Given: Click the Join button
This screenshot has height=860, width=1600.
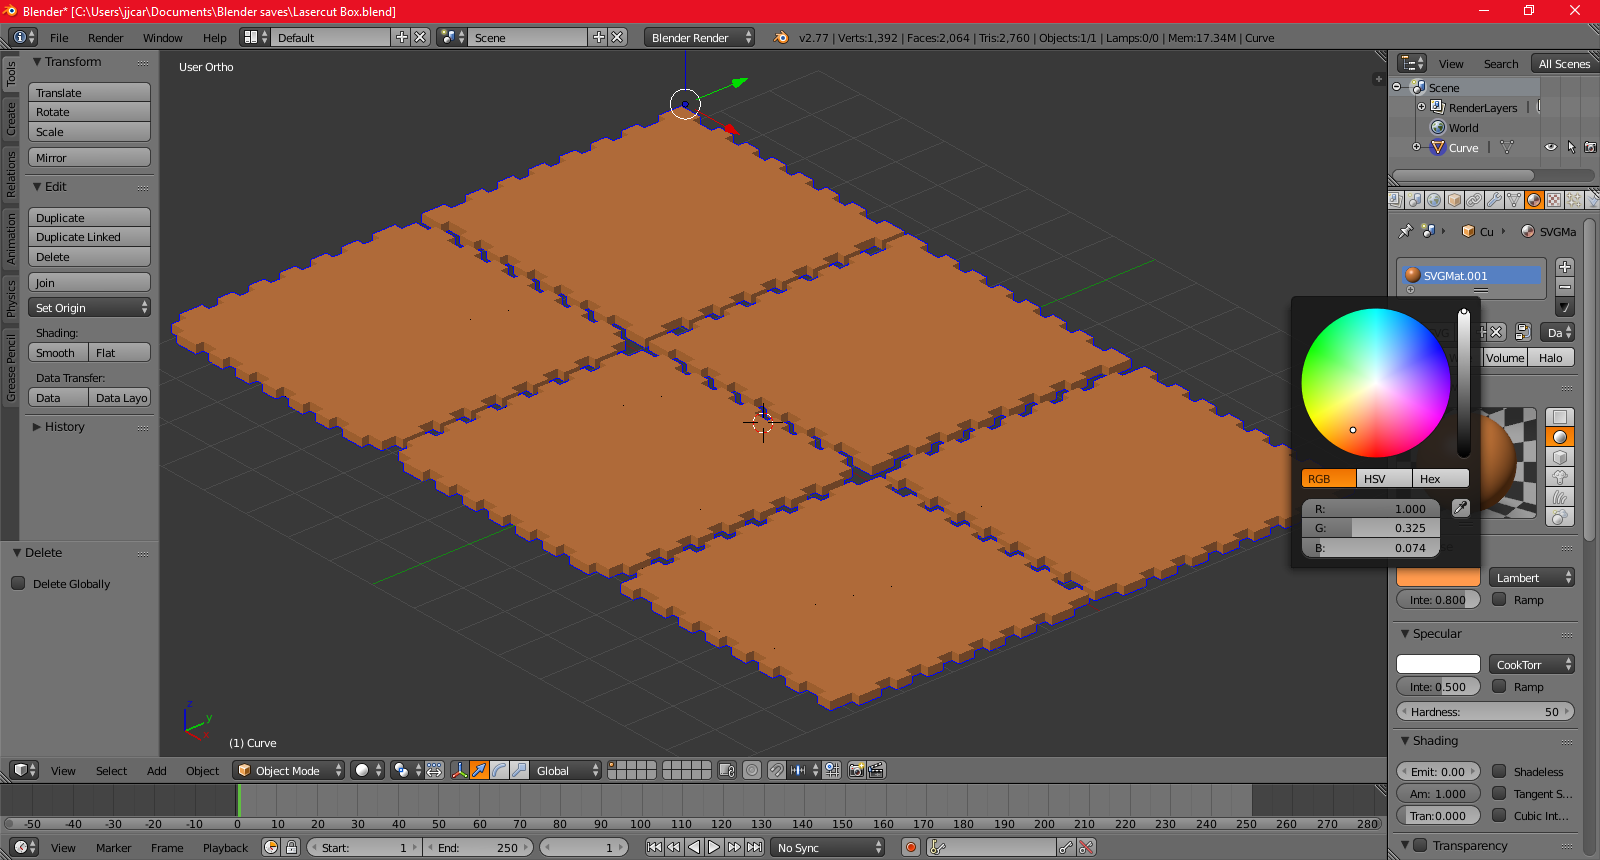Looking at the screenshot, I should 89,282.
